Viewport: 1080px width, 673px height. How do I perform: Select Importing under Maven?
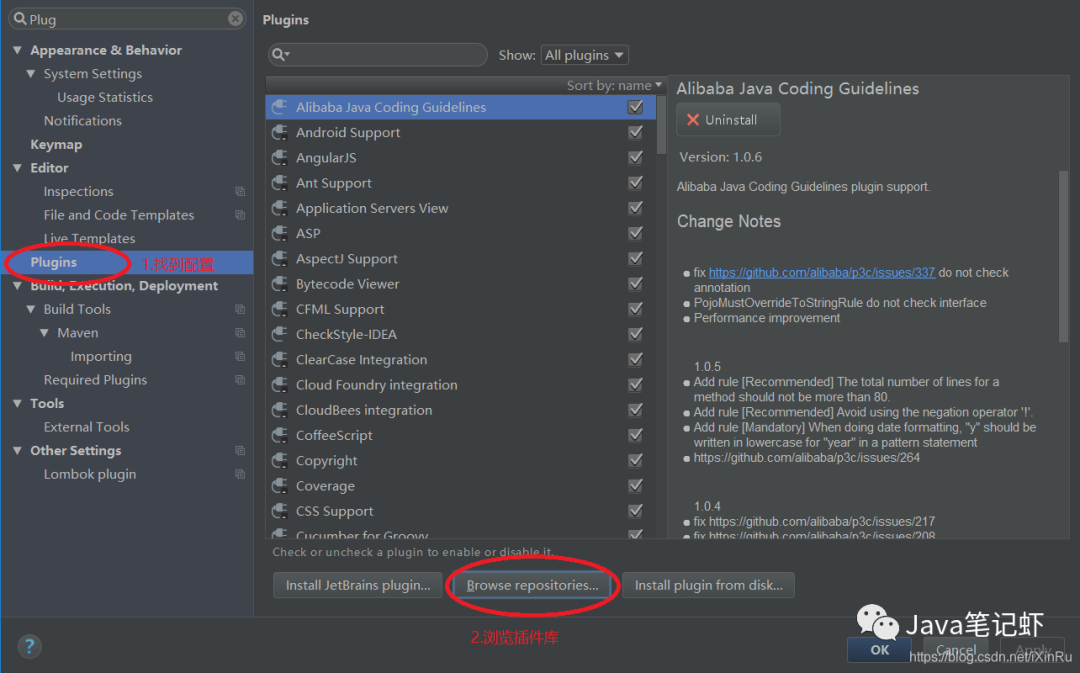[x=101, y=356]
